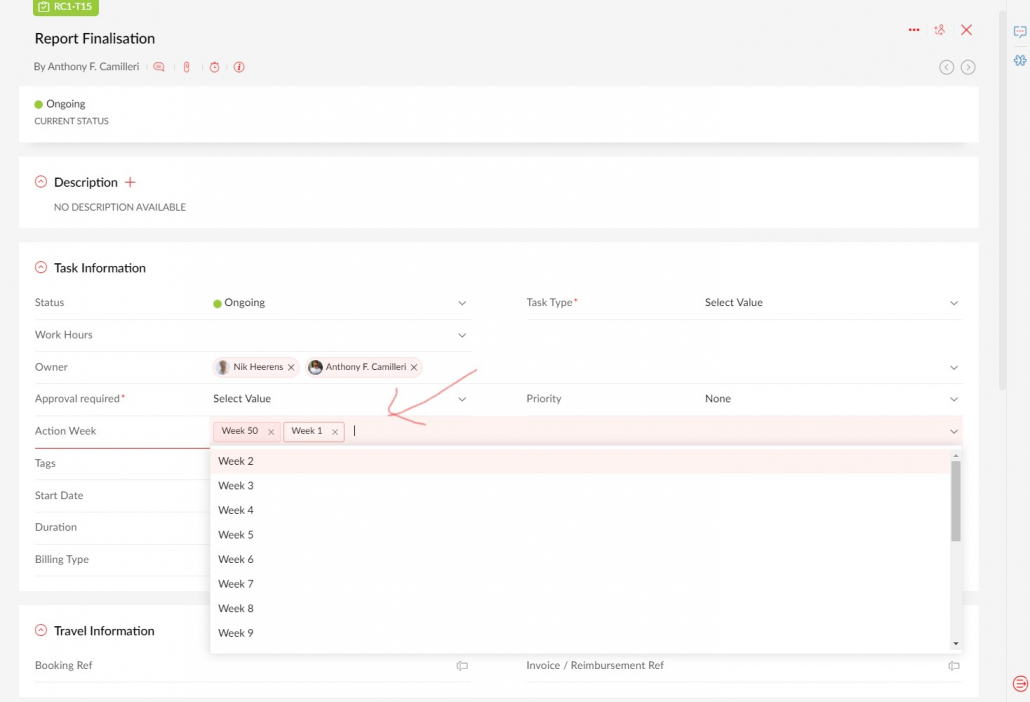Viewport: 1030px width, 702px height.
Task: Click the Ongoing current status text
Action: [66, 104]
